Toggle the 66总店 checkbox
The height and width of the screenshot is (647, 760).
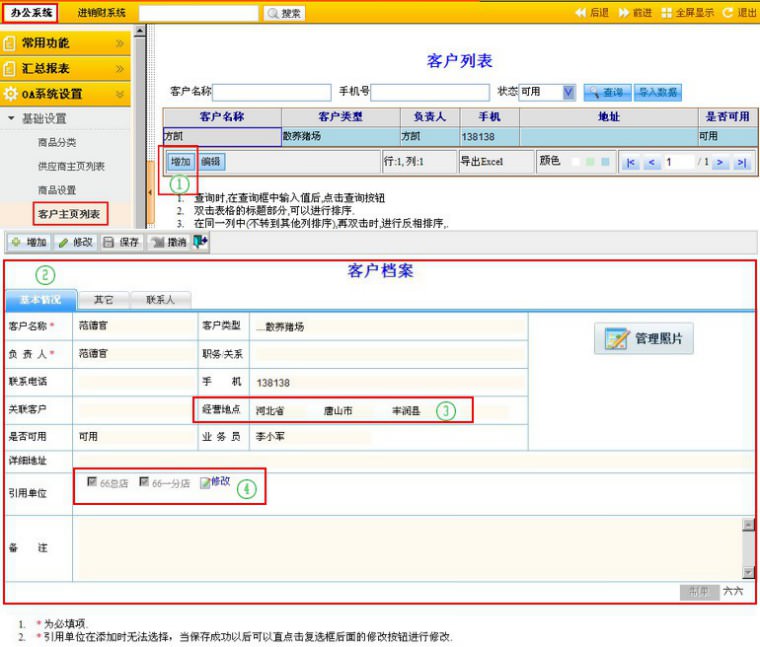(x=93, y=482)
